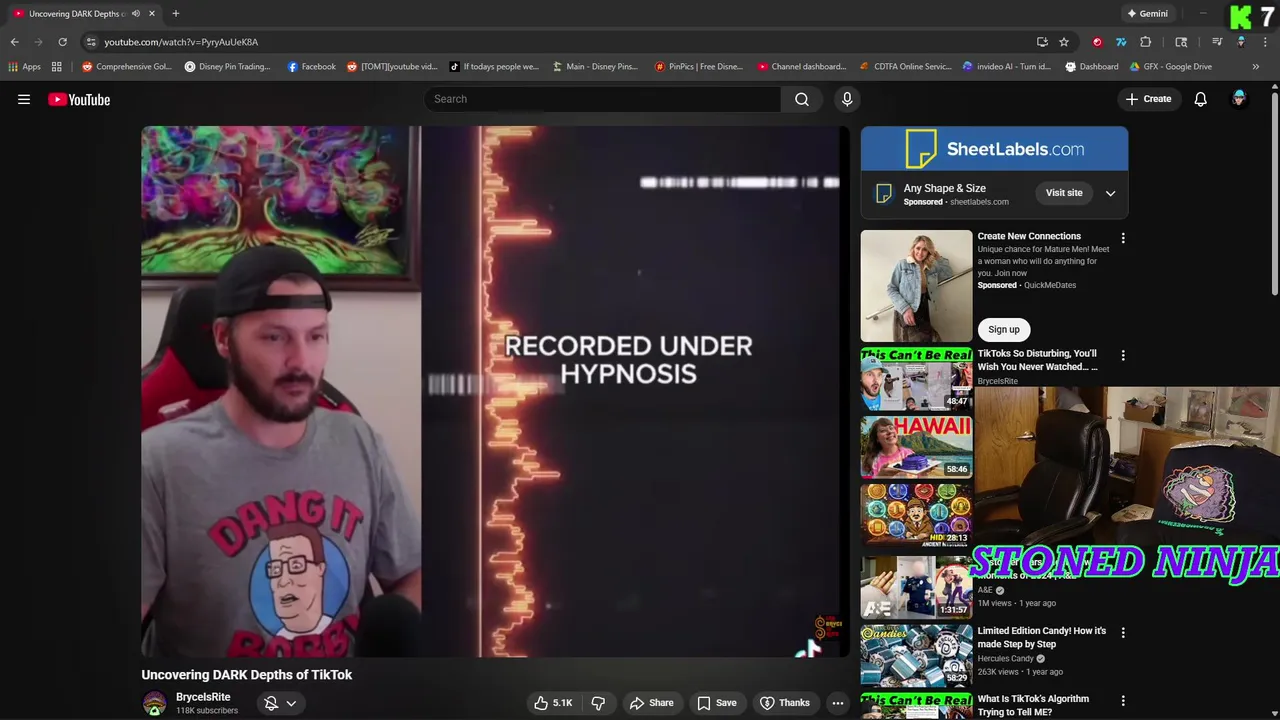Viewport: 1280px width, 720px height.
Task: Open the TikToks So Disturbing thumbnail
Action: 916,379
